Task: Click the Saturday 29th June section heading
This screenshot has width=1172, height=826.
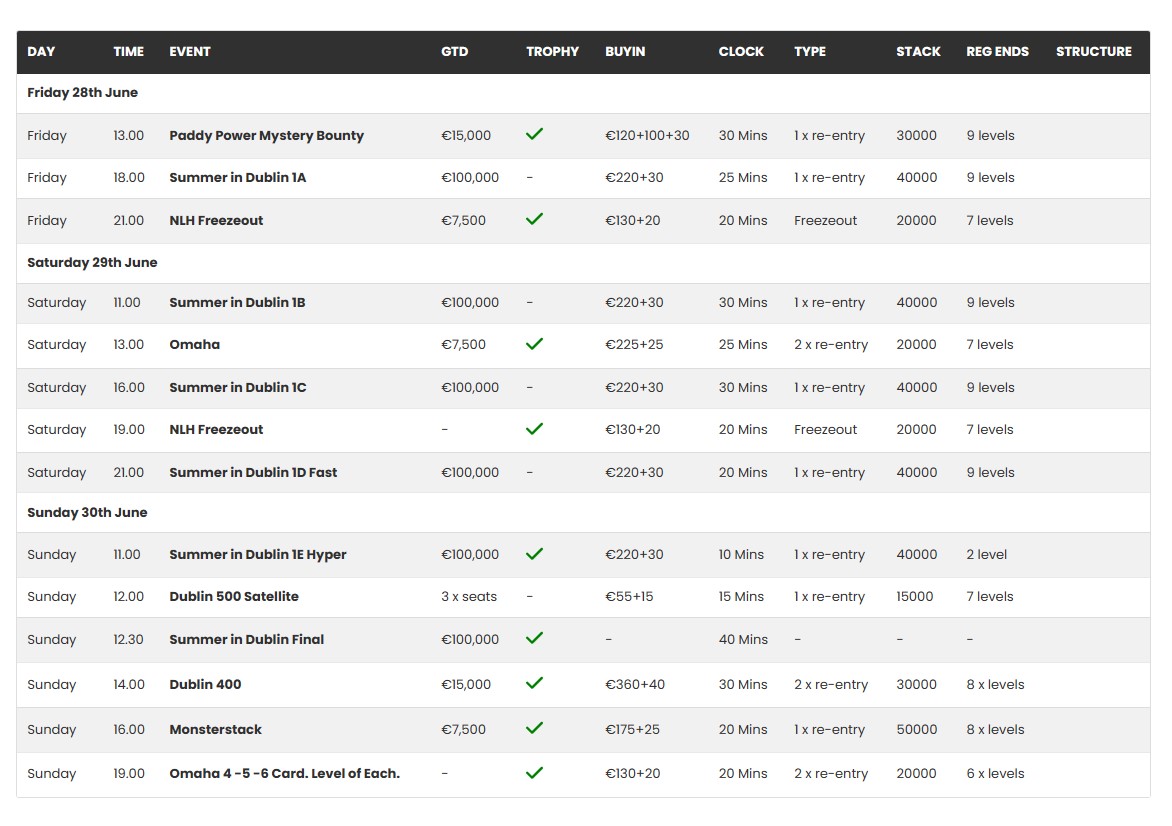Action: [92, 263]
